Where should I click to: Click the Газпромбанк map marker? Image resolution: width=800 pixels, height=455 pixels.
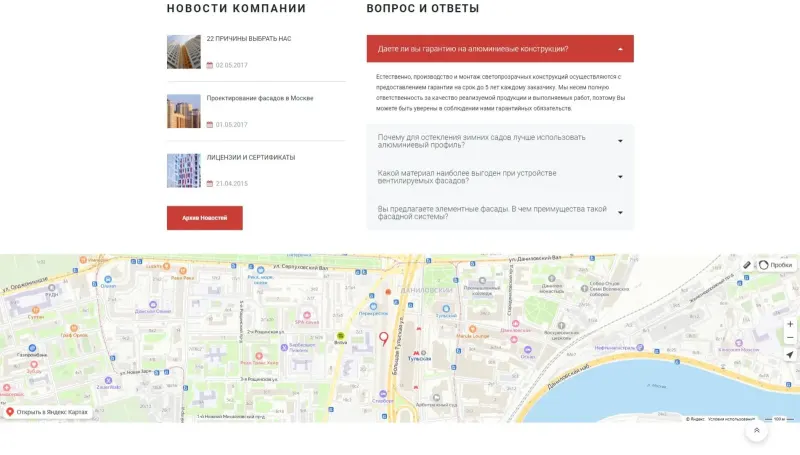(32, 348)
